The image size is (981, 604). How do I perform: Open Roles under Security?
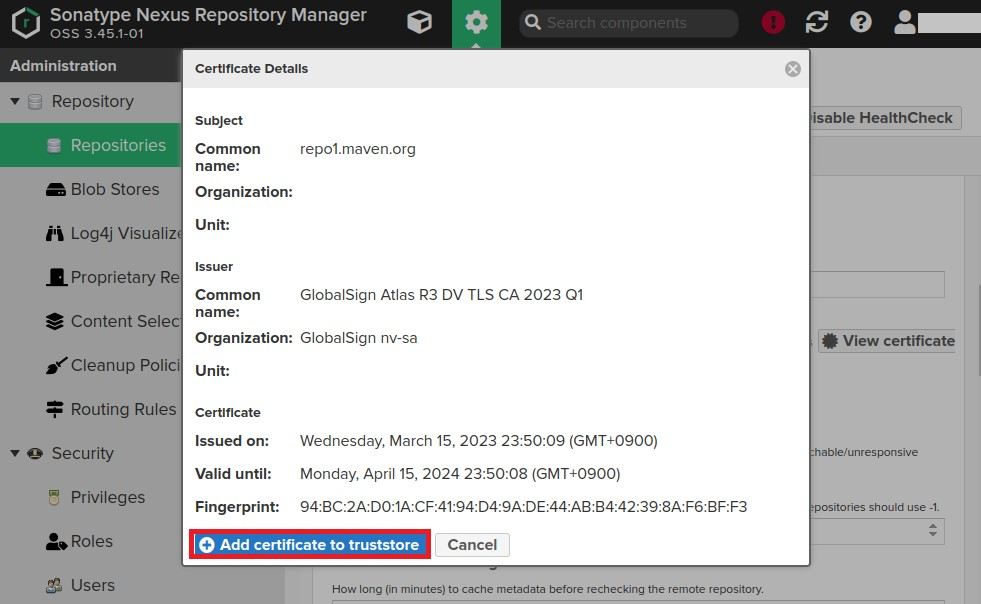pos(91,541)
